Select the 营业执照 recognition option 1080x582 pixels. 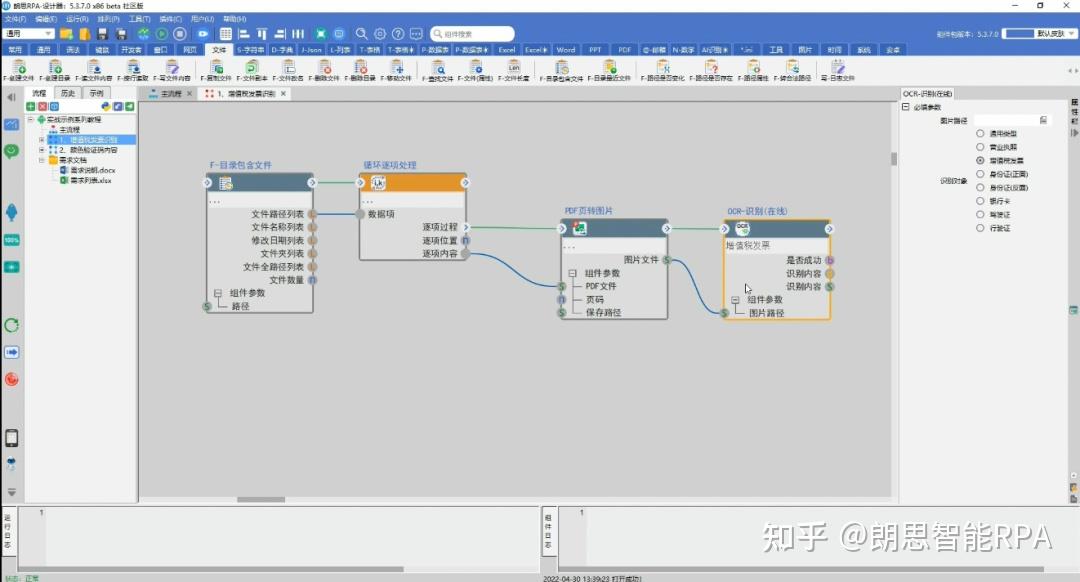coord(982,146)
